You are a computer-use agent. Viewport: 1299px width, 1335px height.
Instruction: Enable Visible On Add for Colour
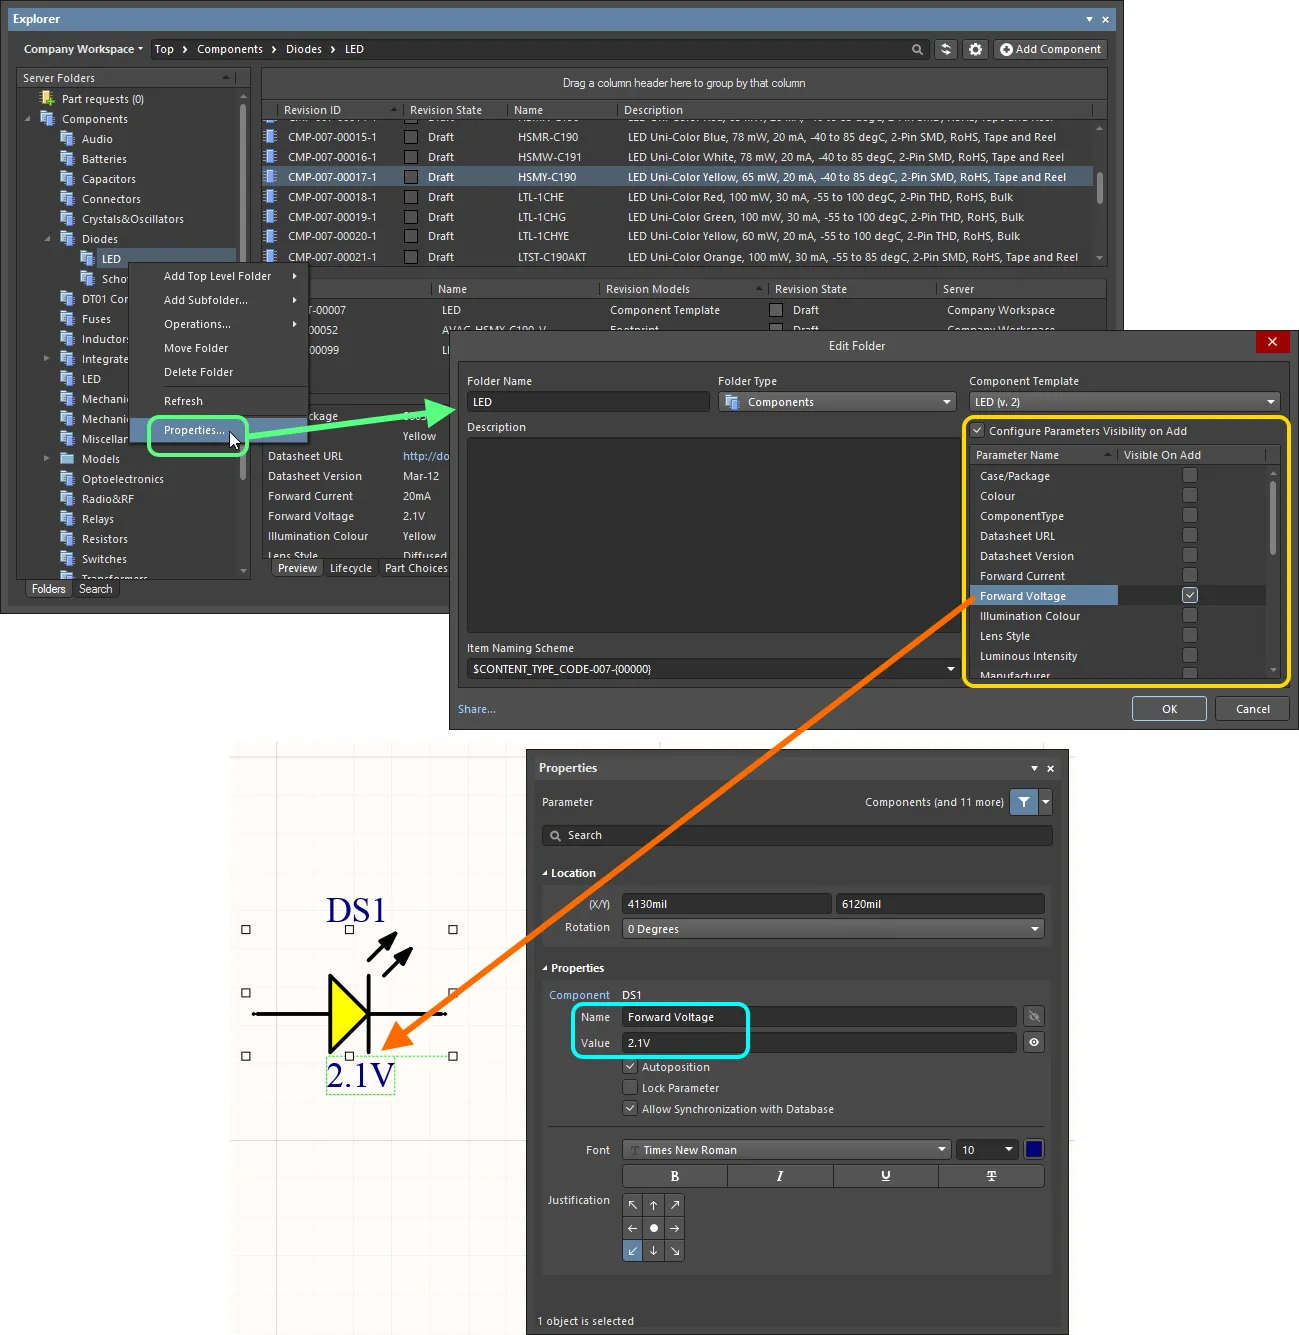coord(1190,495)
